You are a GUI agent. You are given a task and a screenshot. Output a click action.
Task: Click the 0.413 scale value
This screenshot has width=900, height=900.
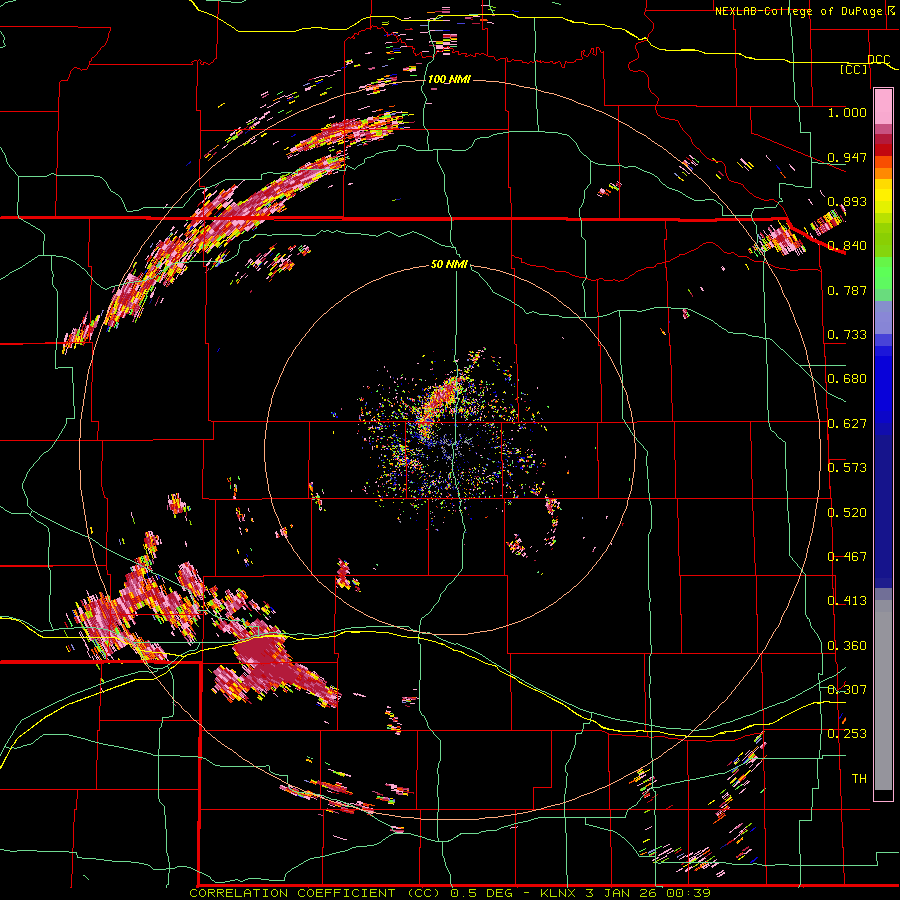(847, 601)
